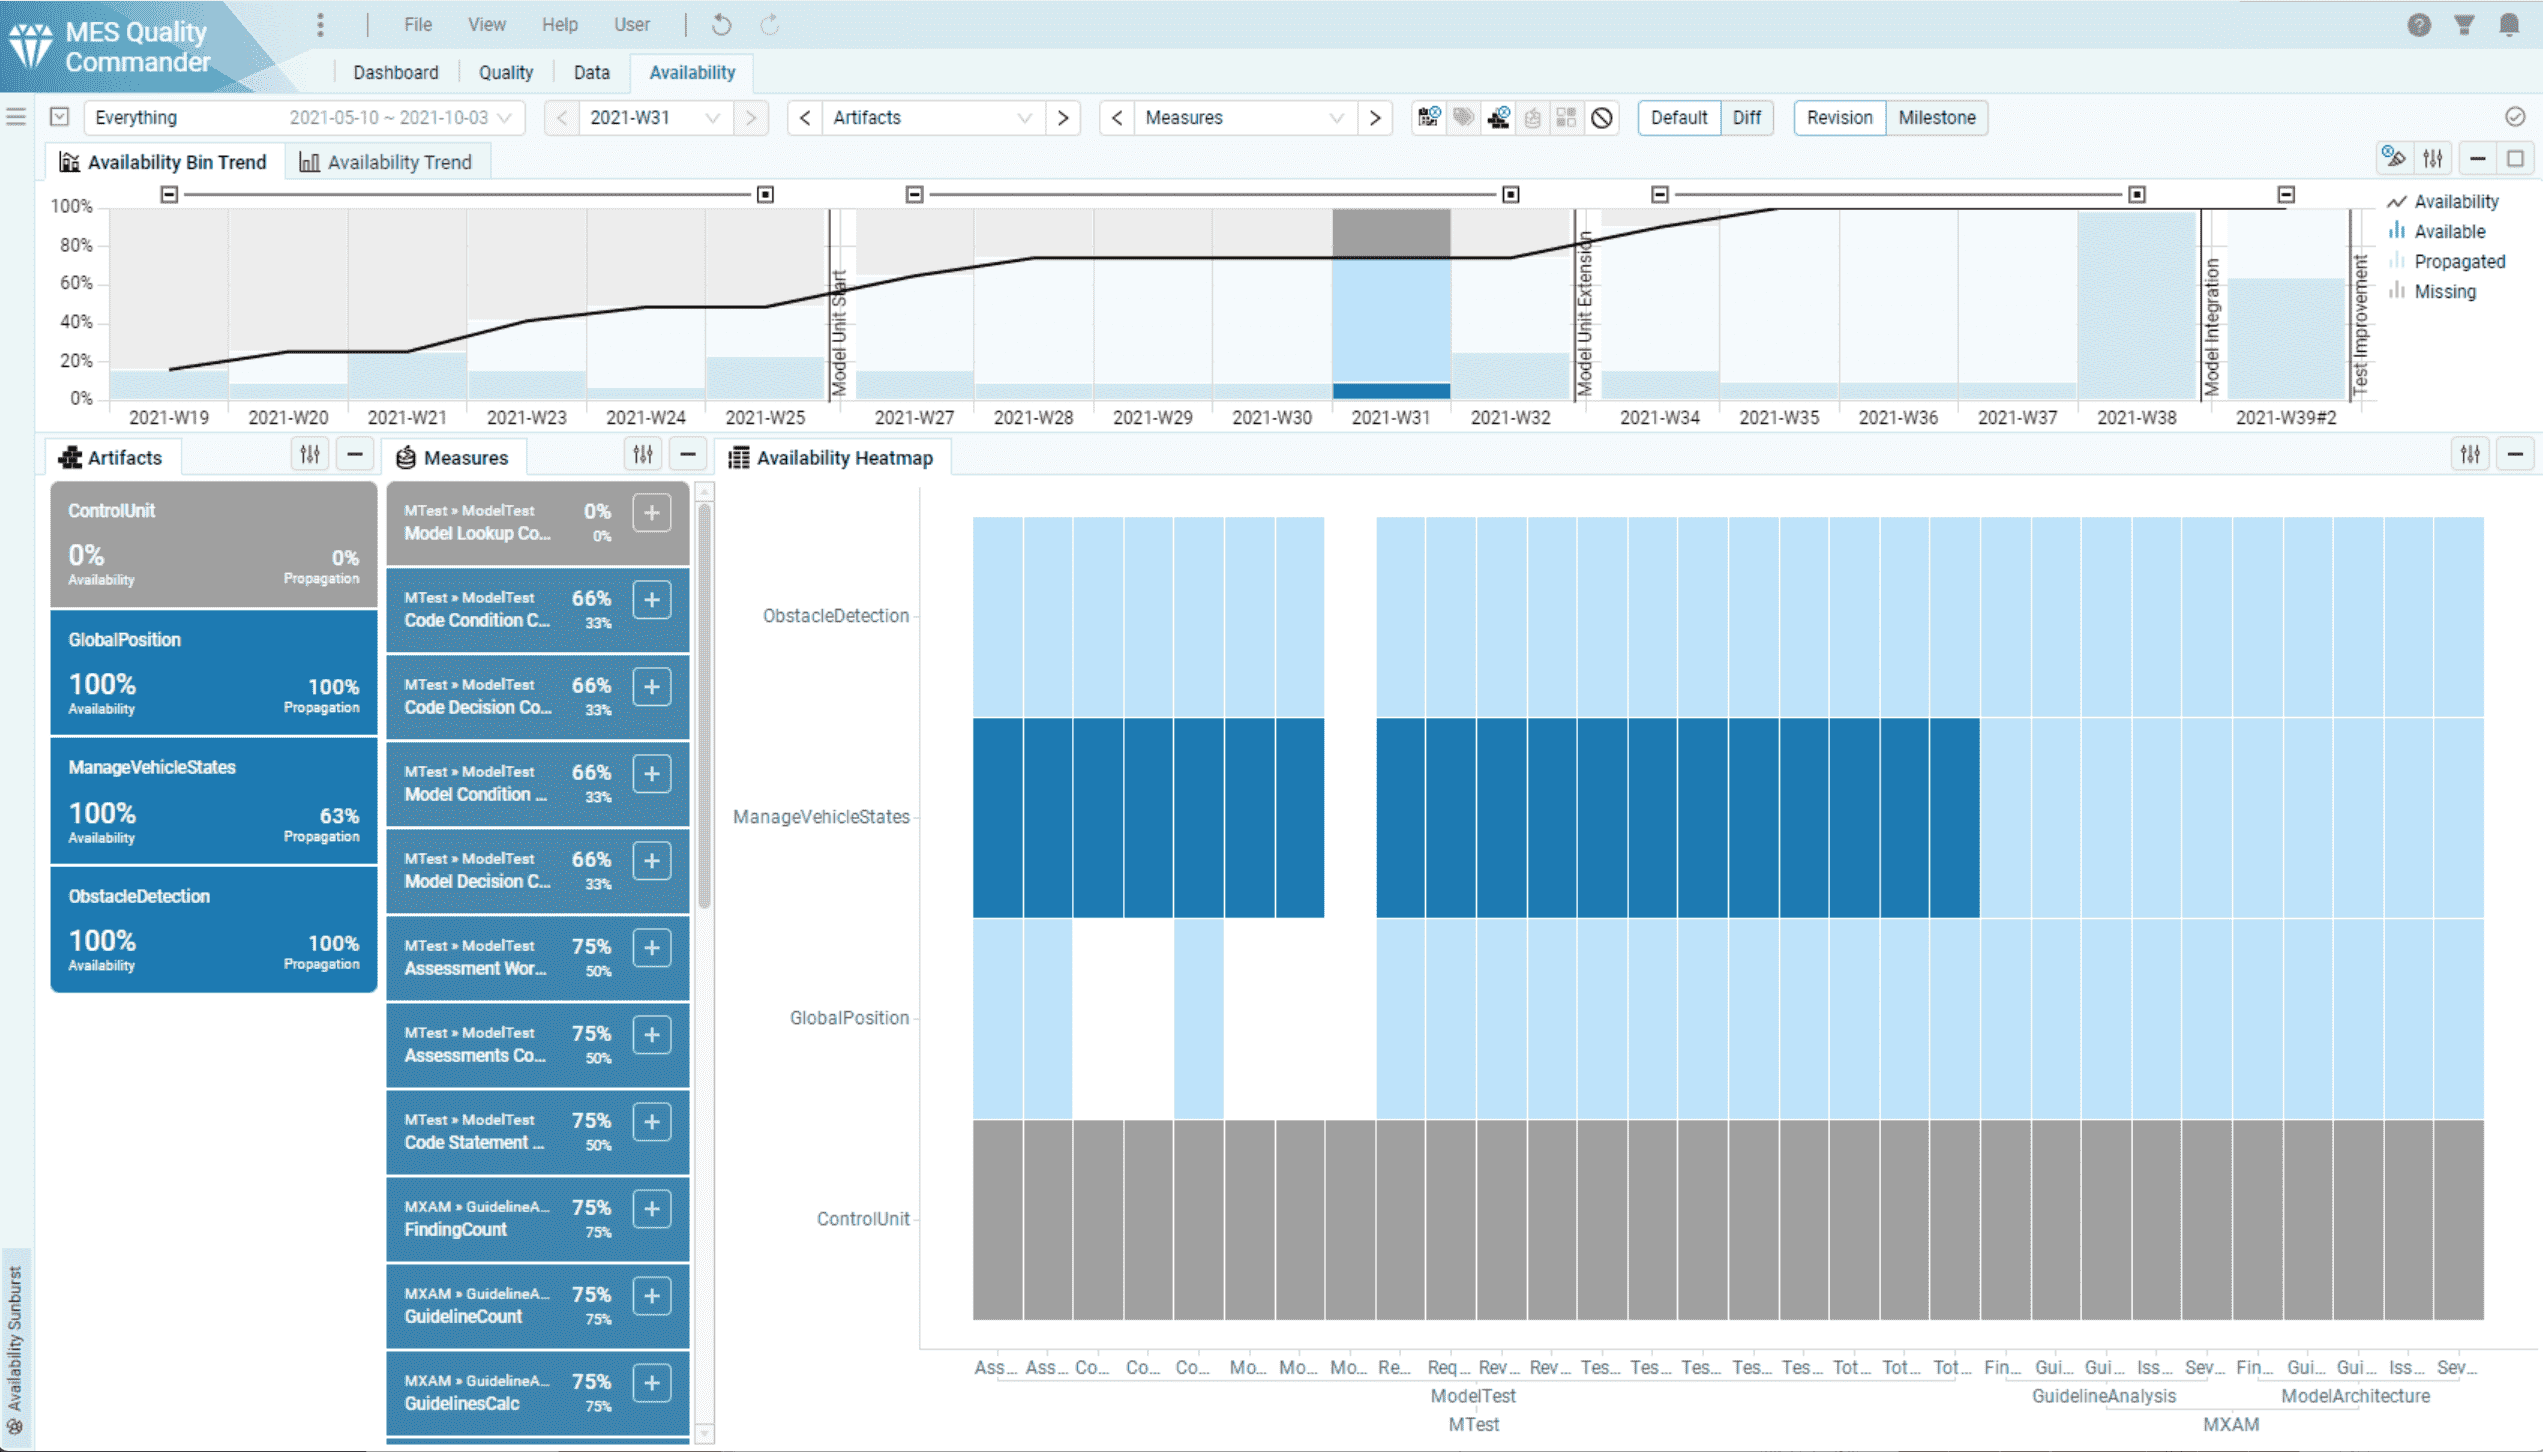Open the help icon

pos(2418,25)
